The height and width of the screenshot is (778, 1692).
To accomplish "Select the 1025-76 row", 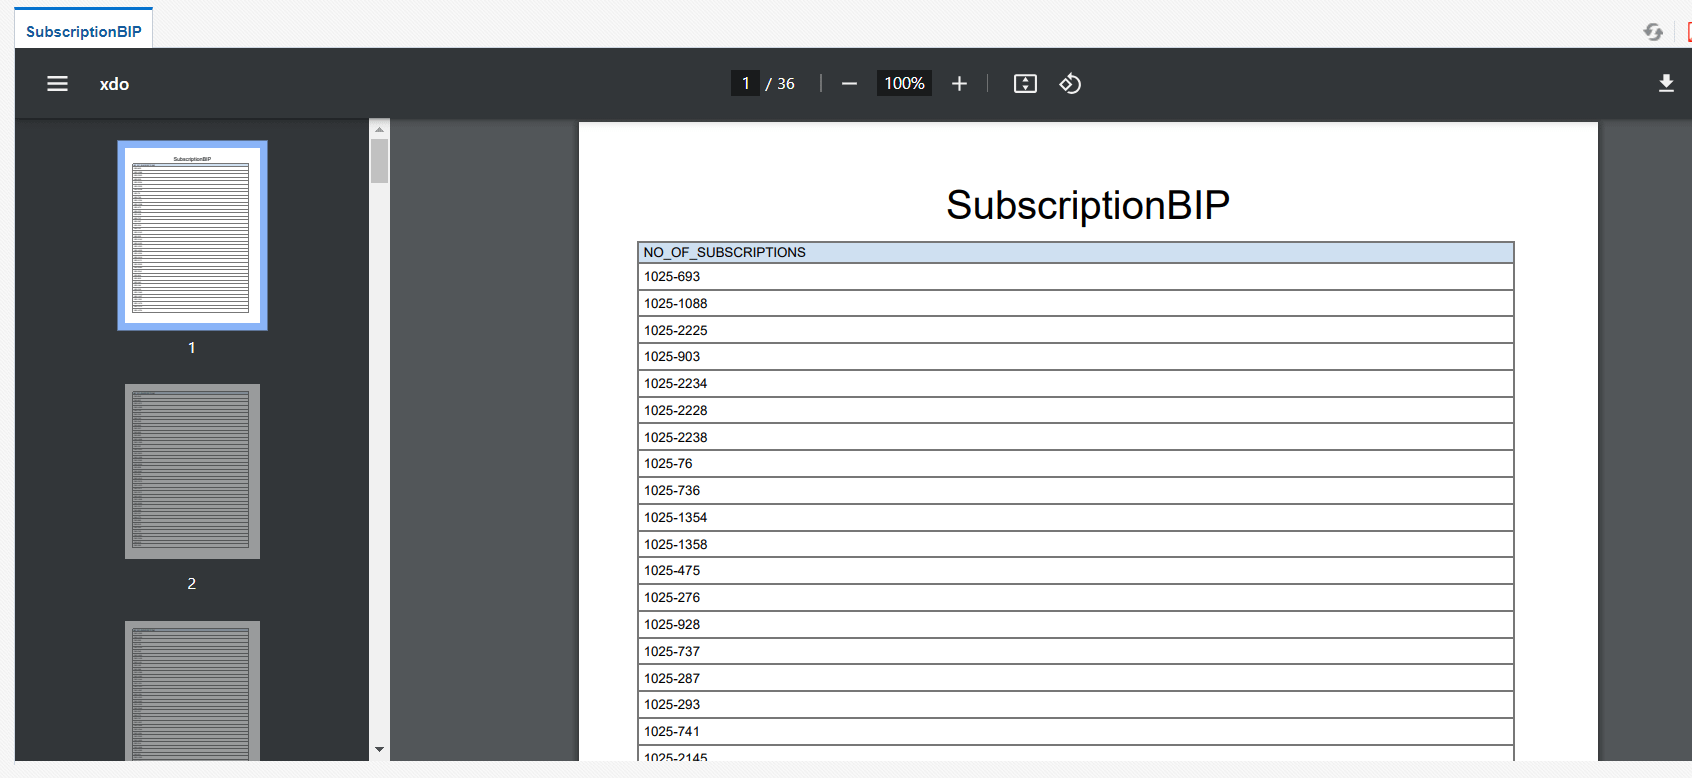I will point(1076,464).
